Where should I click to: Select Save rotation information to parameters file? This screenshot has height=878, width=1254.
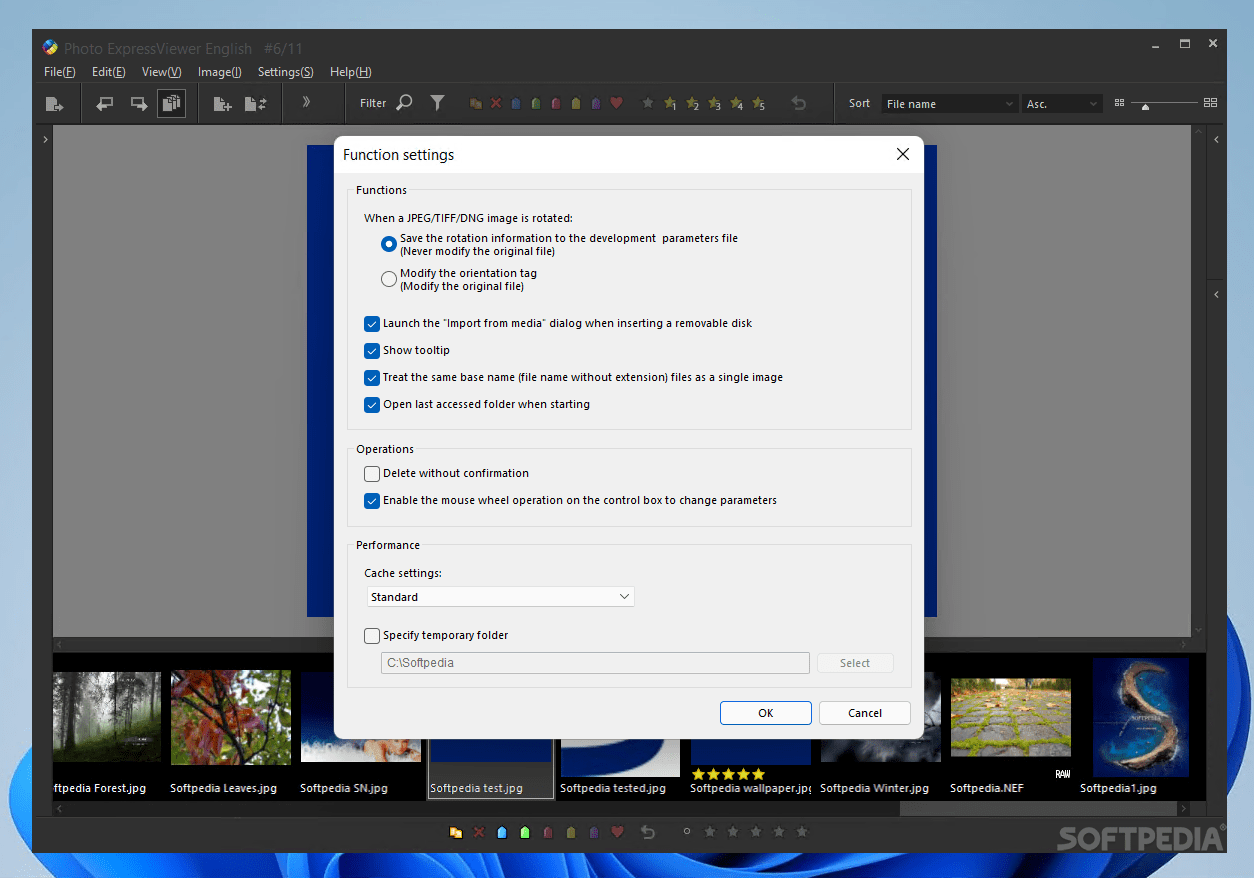pos(389,244)
